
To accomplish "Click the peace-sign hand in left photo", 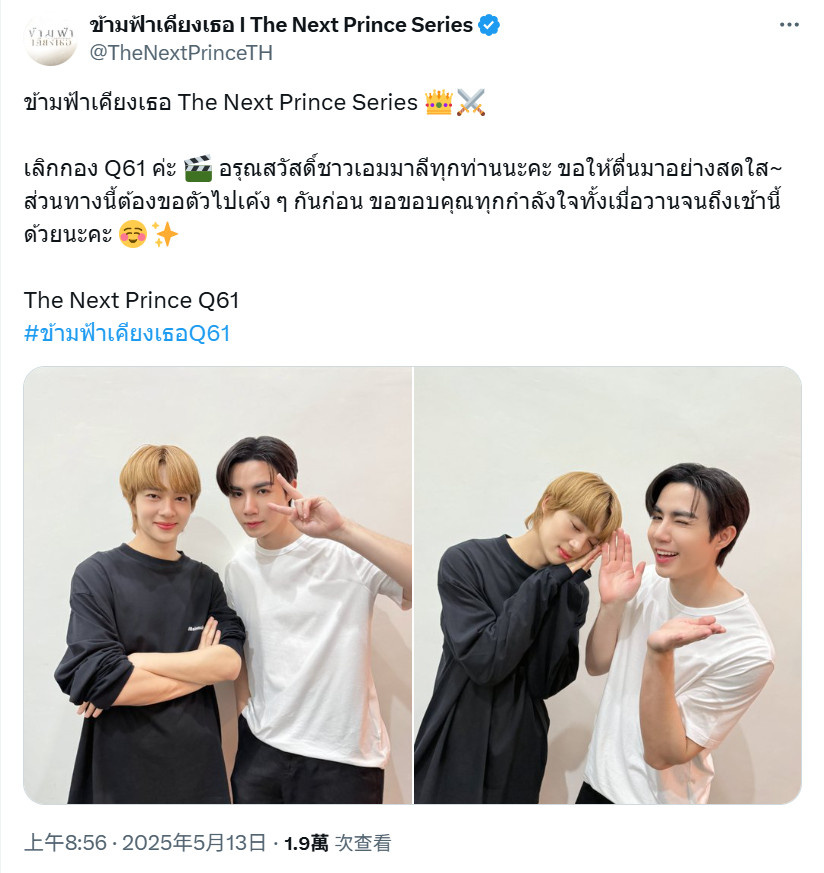I will point(307,507).
